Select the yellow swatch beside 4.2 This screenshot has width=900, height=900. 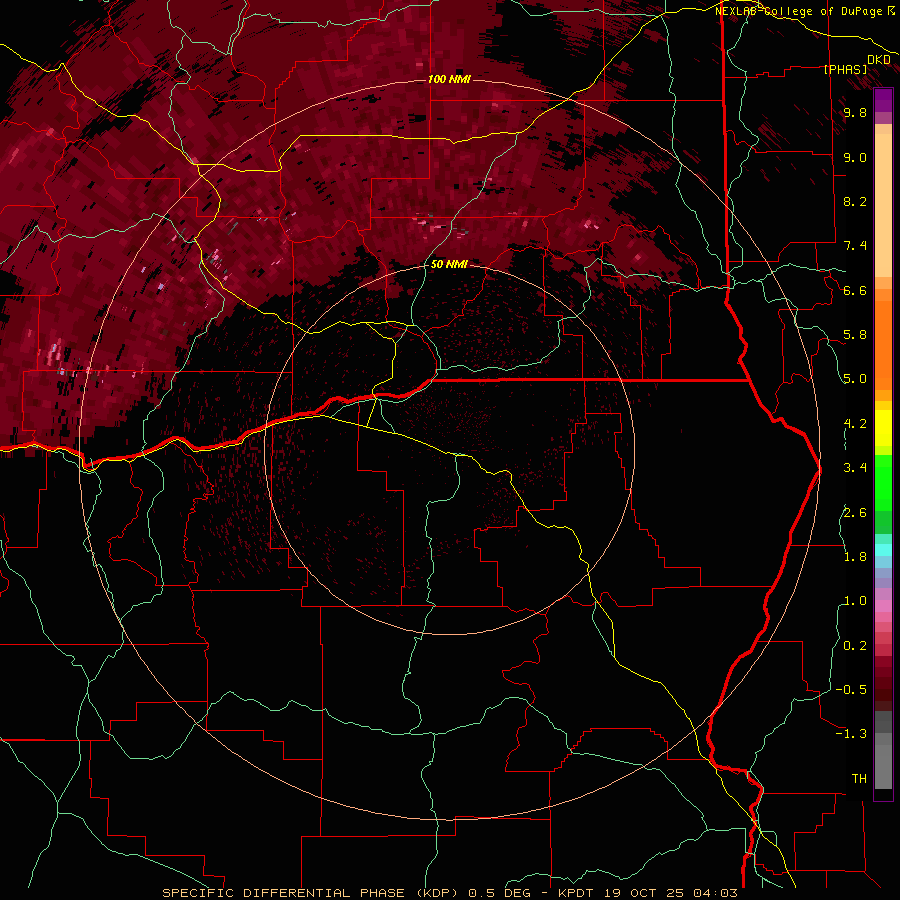click(883, 428)
